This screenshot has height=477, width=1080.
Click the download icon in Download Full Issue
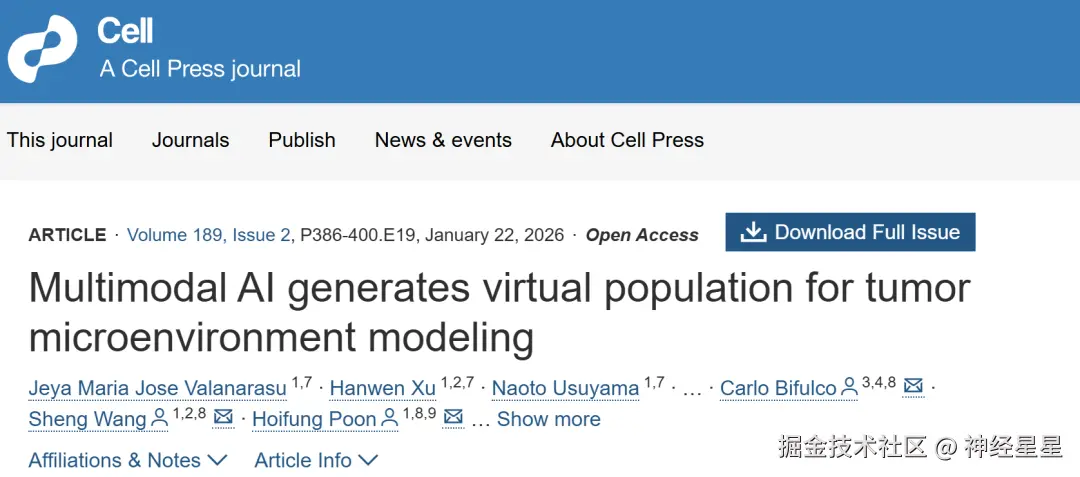pos(752,232)
